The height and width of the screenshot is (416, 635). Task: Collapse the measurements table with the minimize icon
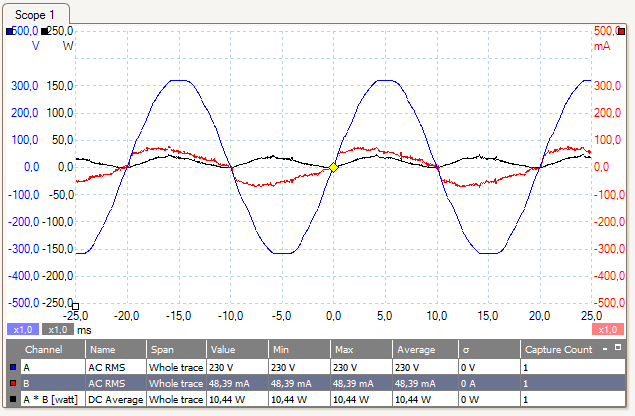pos(603,349)
